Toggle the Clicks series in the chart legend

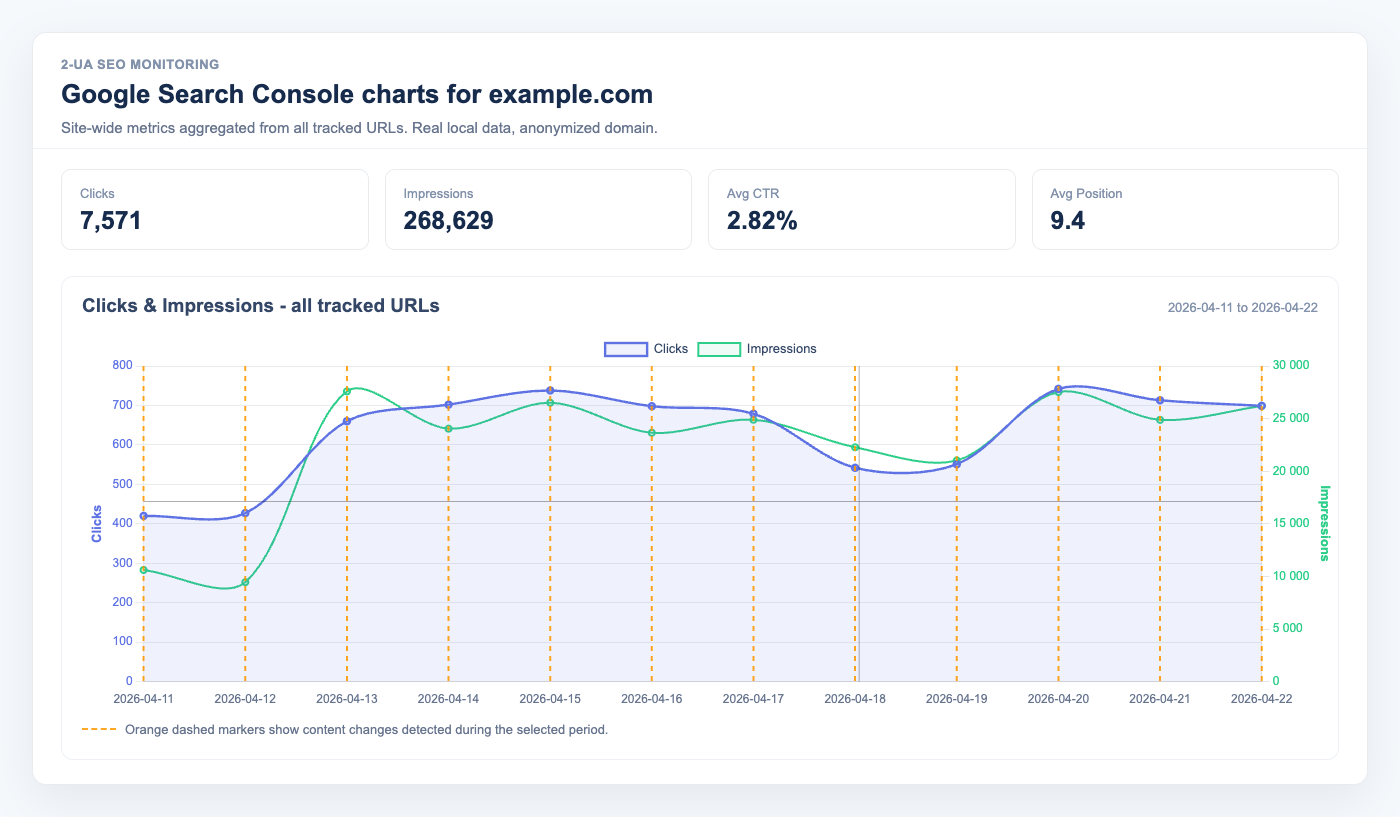646,349
